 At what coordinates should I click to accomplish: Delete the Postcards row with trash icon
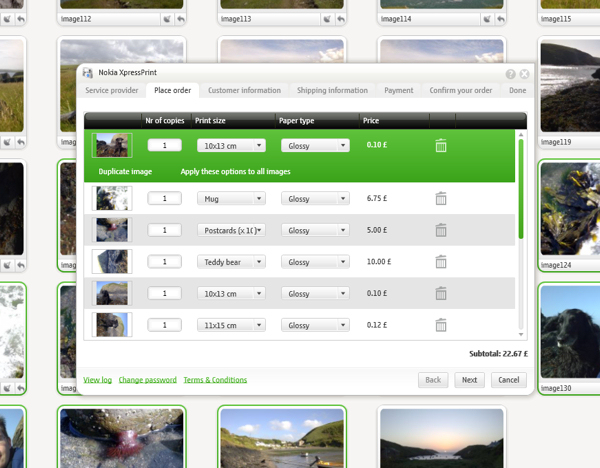point(441,230)
